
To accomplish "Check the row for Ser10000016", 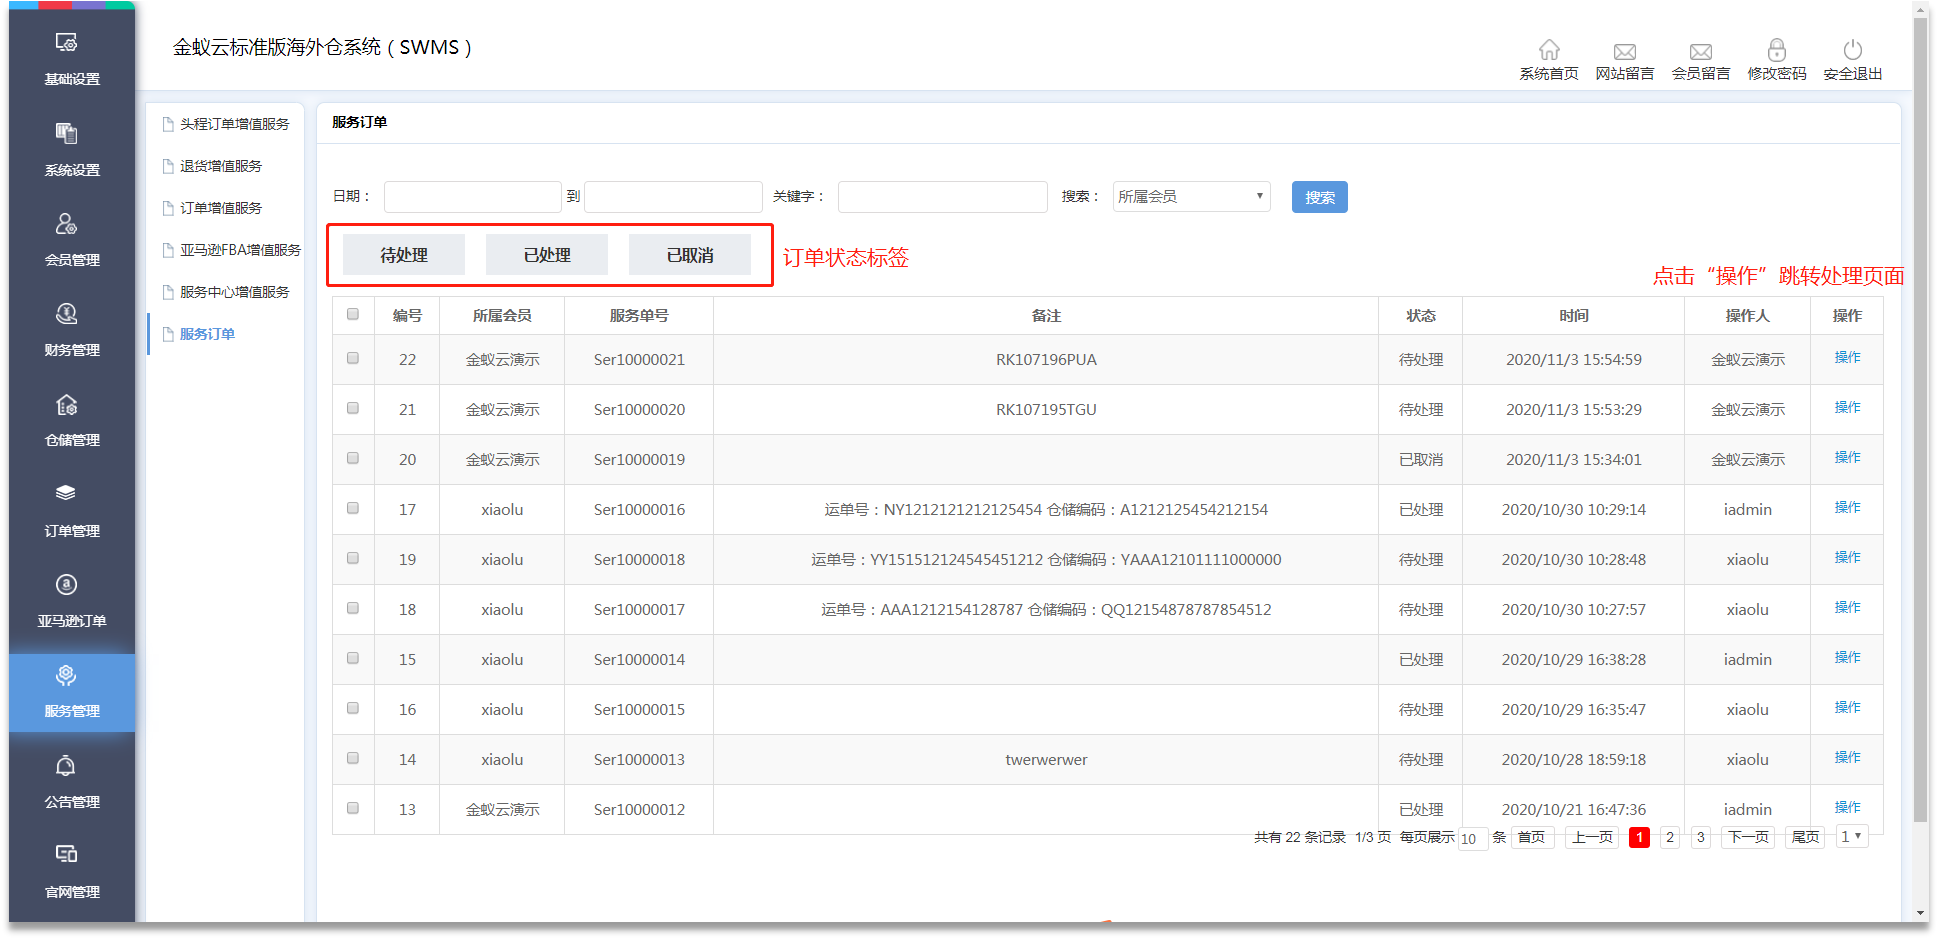I will [353, 508].
